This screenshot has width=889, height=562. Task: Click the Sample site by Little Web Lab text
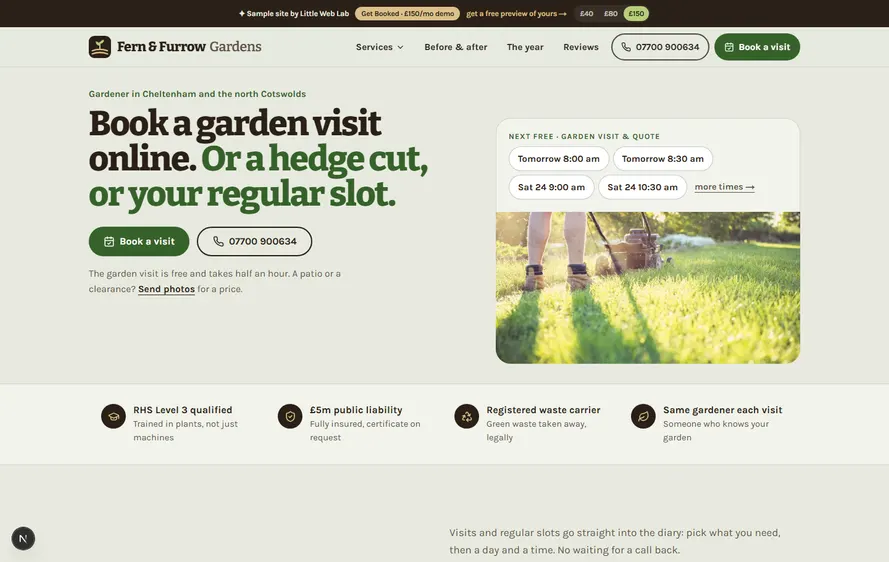[298, 14]
